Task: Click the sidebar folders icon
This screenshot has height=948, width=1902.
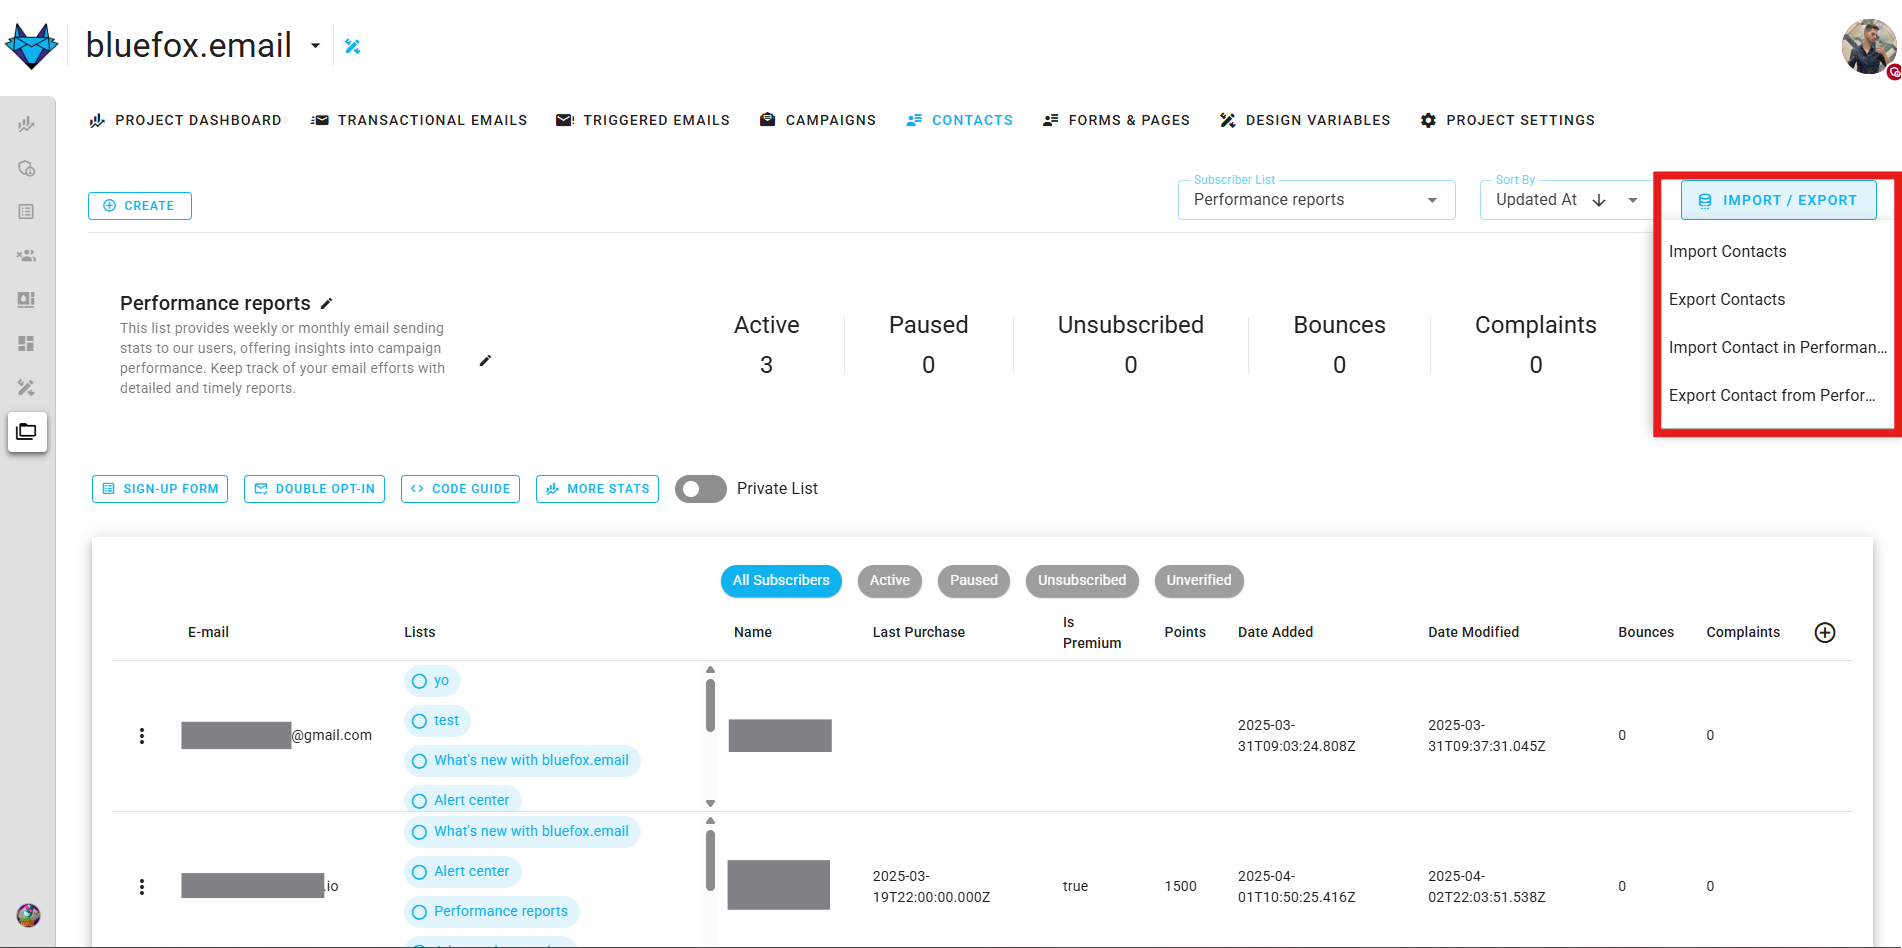Action: tap(27, 432)
